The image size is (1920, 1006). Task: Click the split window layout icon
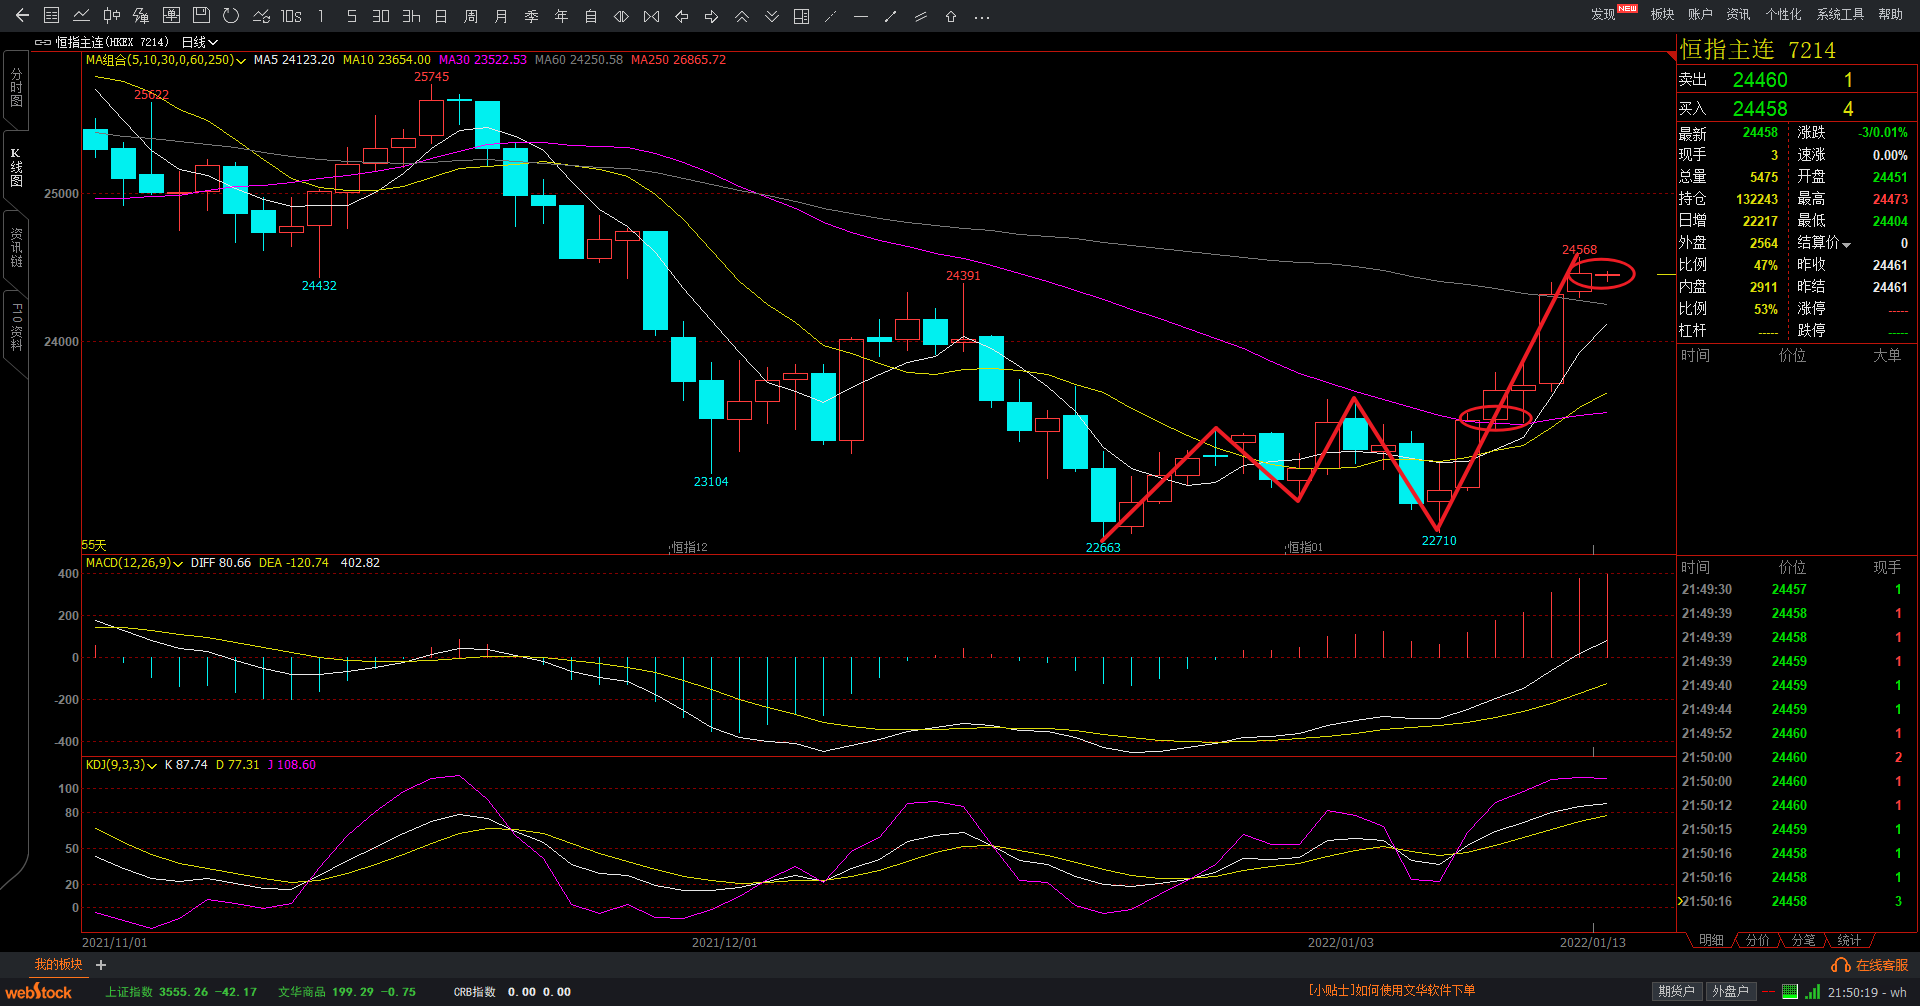point(801,16)
